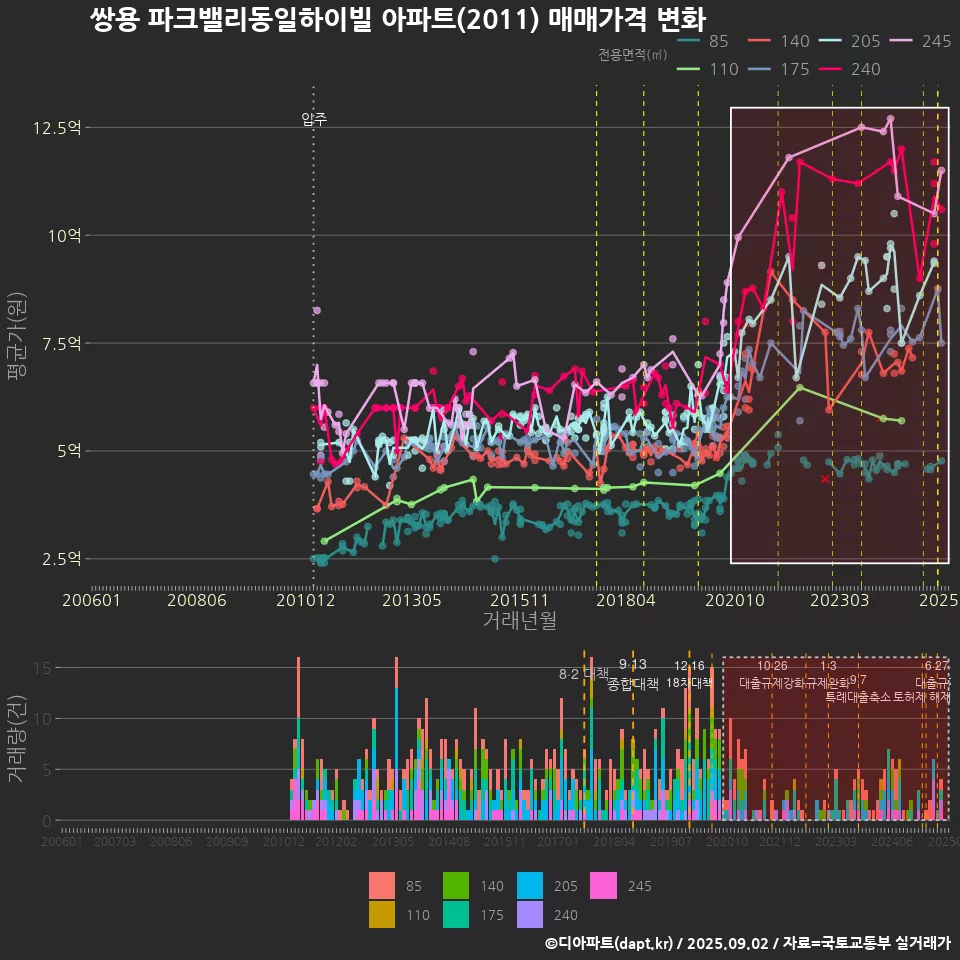Screen dimensions: 960x960
Task: Click the chart title about 쌍용 파크밸리동일하이빌
Action: 398,19
